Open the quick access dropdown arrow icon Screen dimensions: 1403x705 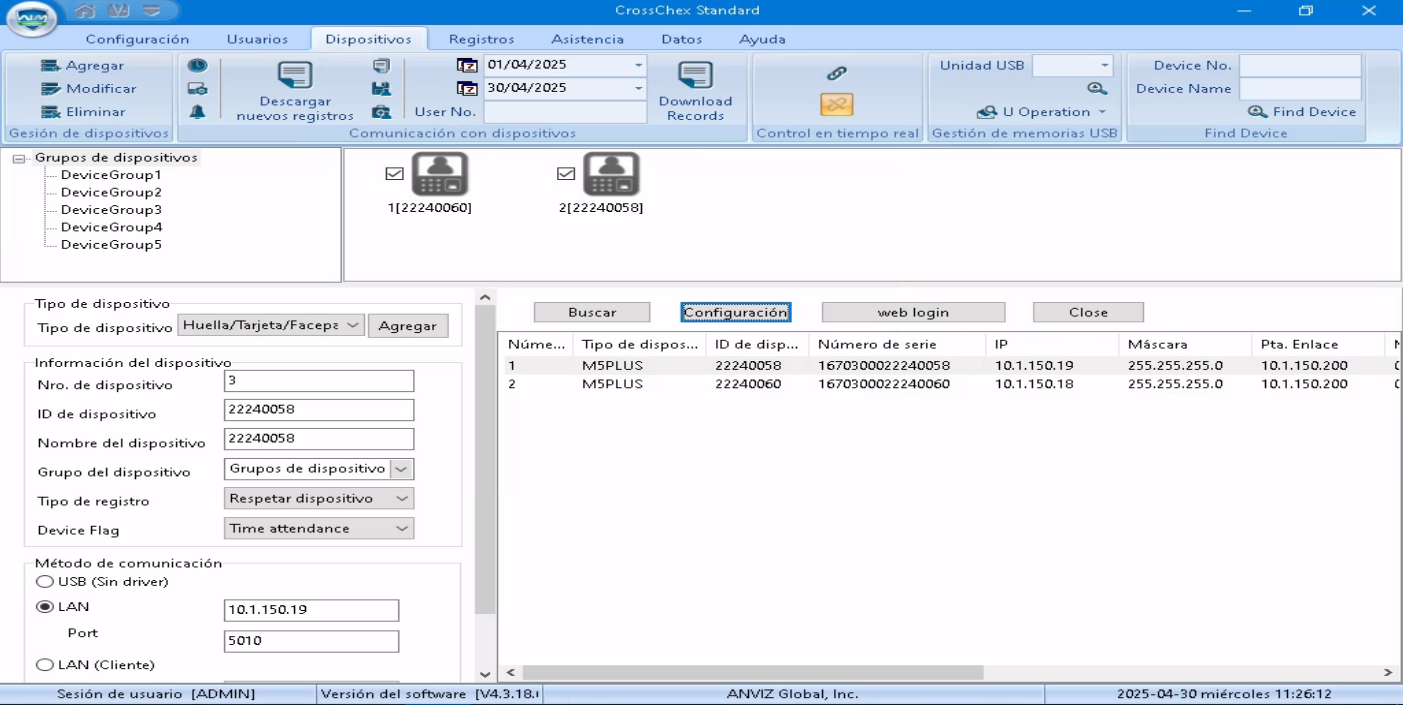pos(152,11)
